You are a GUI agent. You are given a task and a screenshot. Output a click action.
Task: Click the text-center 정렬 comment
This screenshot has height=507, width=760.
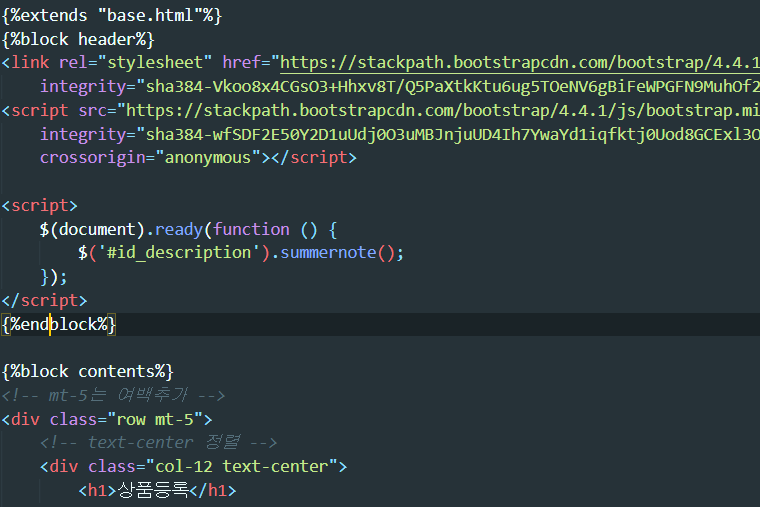[158, 443]
